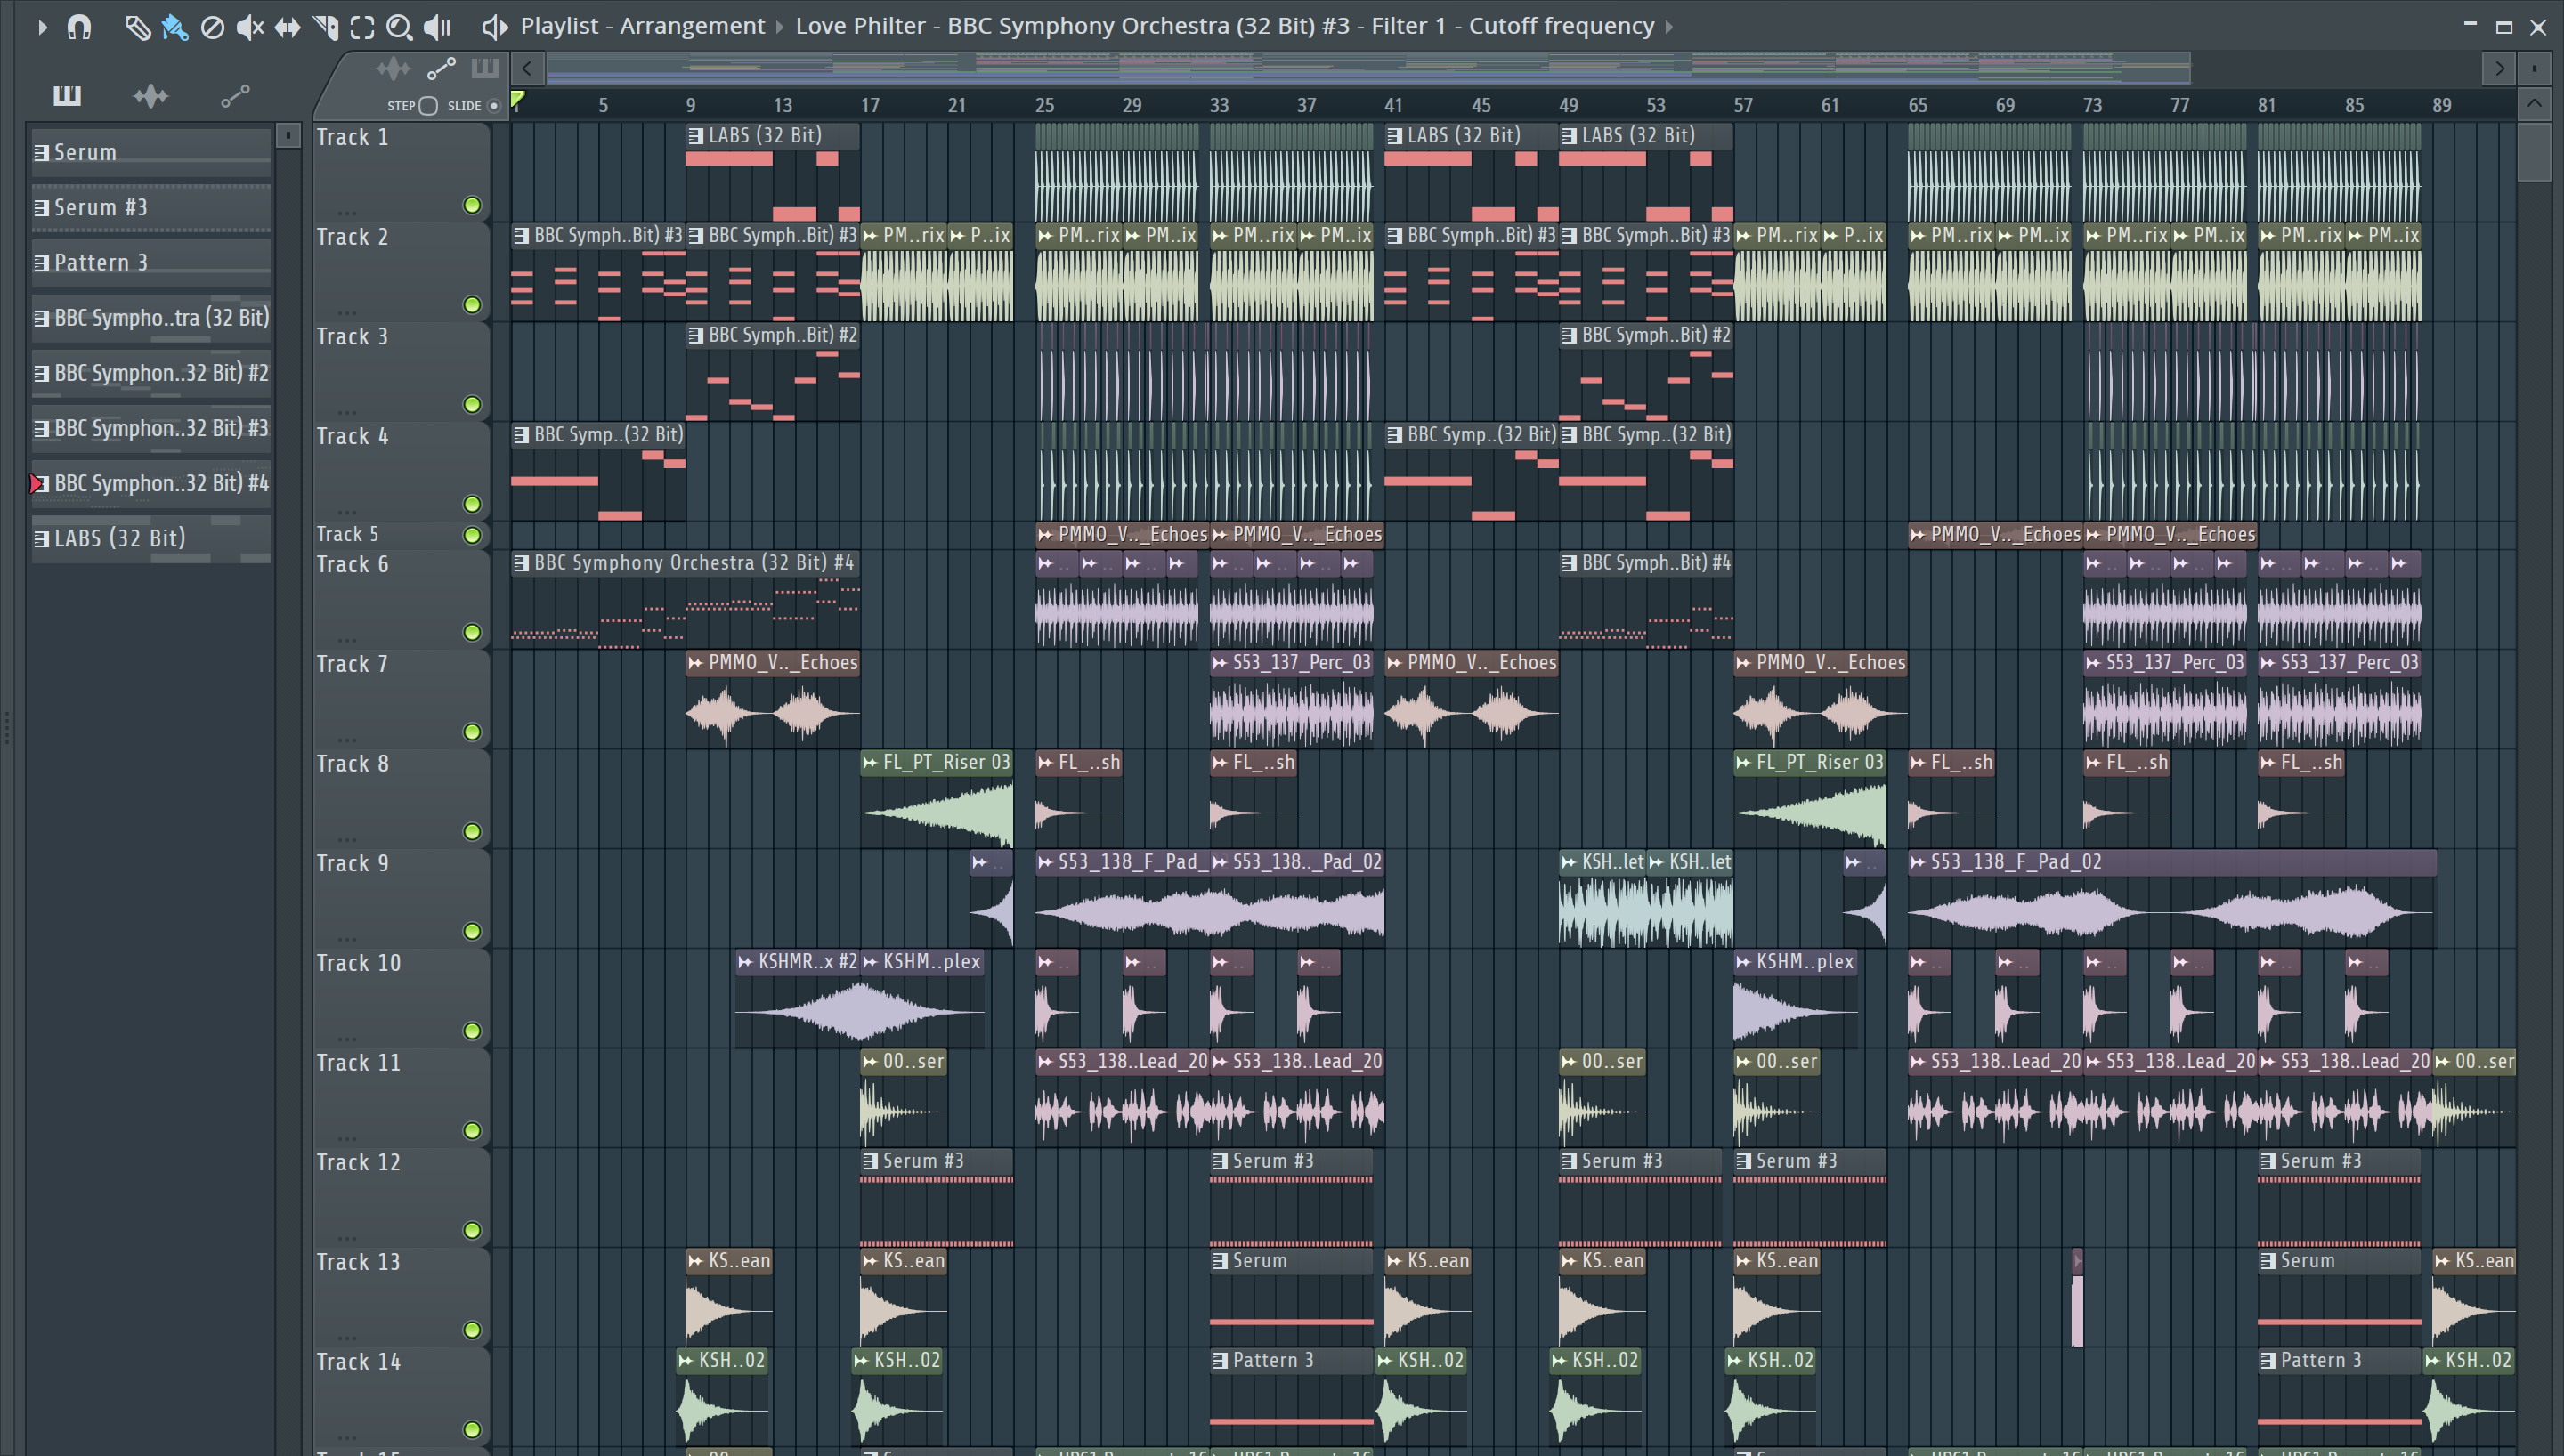Screen dimensions: 2564x1456
Task: Select the Draw pencil tool
Action: pyautogui.click(x=137, y=27)
